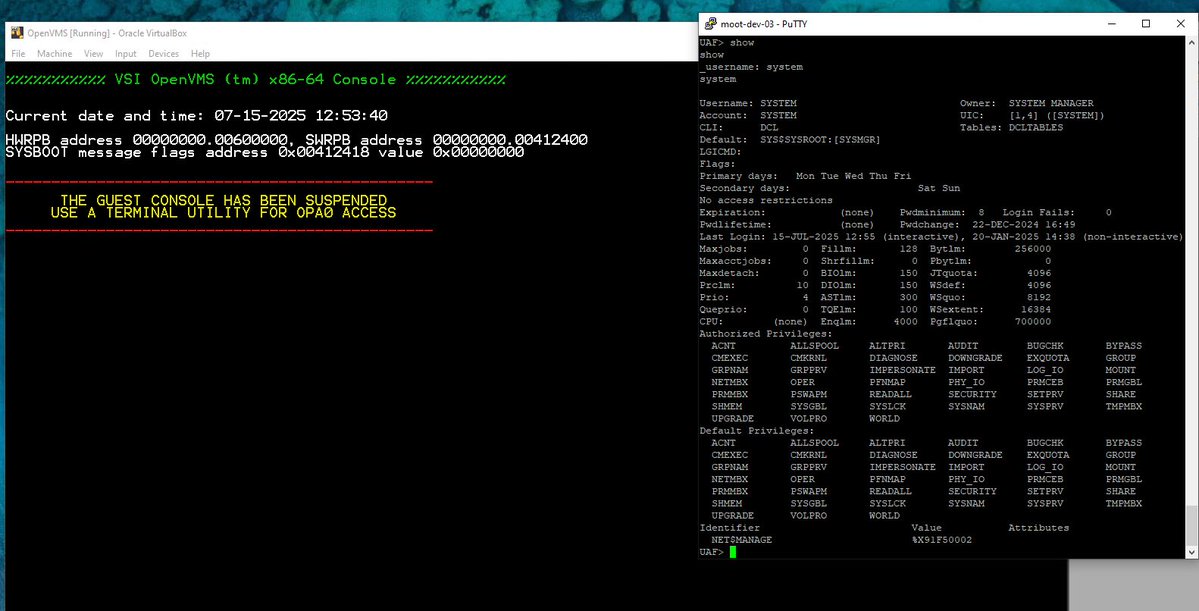Click SECURITY under Default Privileges
This screenshot has height=611, width=1199.
(x=973, y=491)
